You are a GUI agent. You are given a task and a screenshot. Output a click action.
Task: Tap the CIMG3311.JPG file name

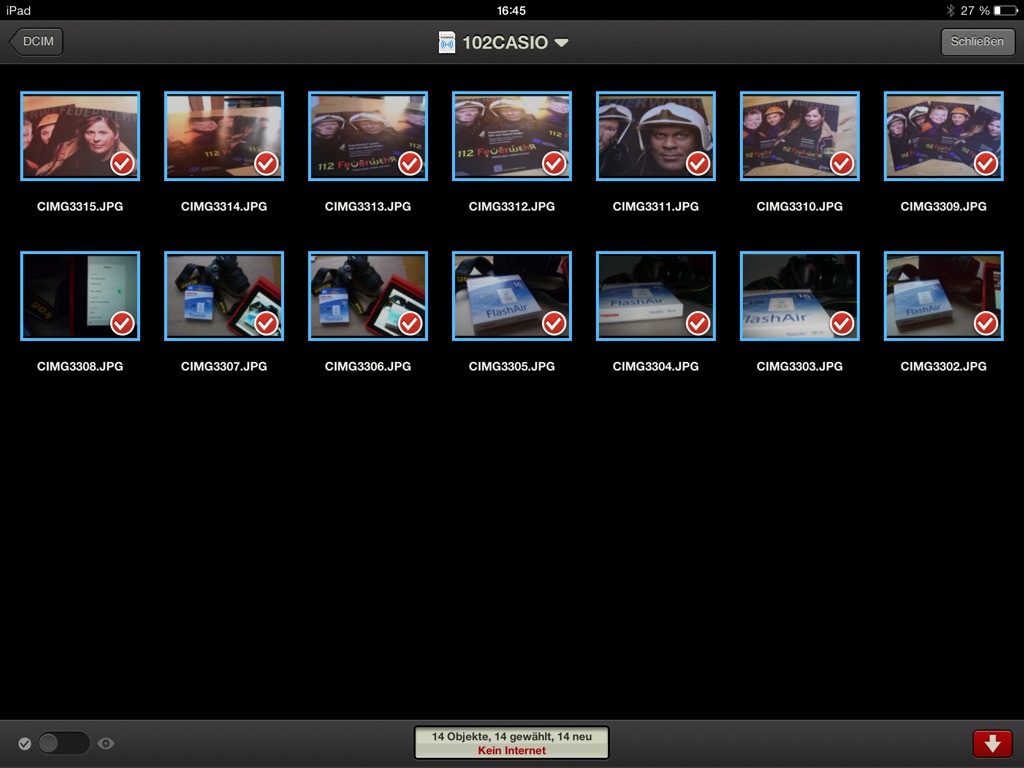point(656,206)
